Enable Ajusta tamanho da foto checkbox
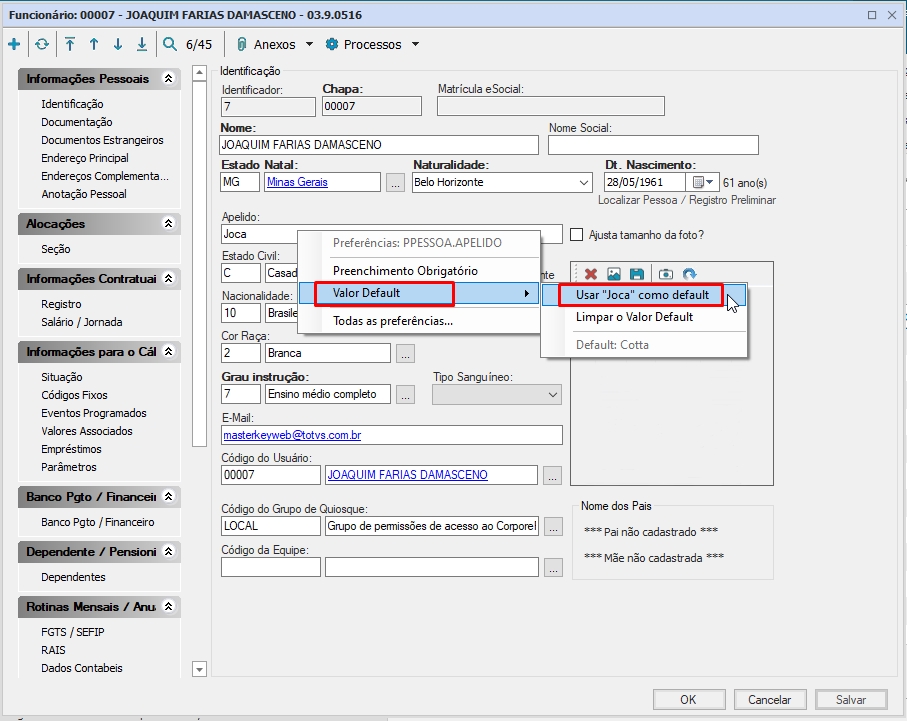Image resolution: width=907 pixels, height=721 pixels. 577,234
